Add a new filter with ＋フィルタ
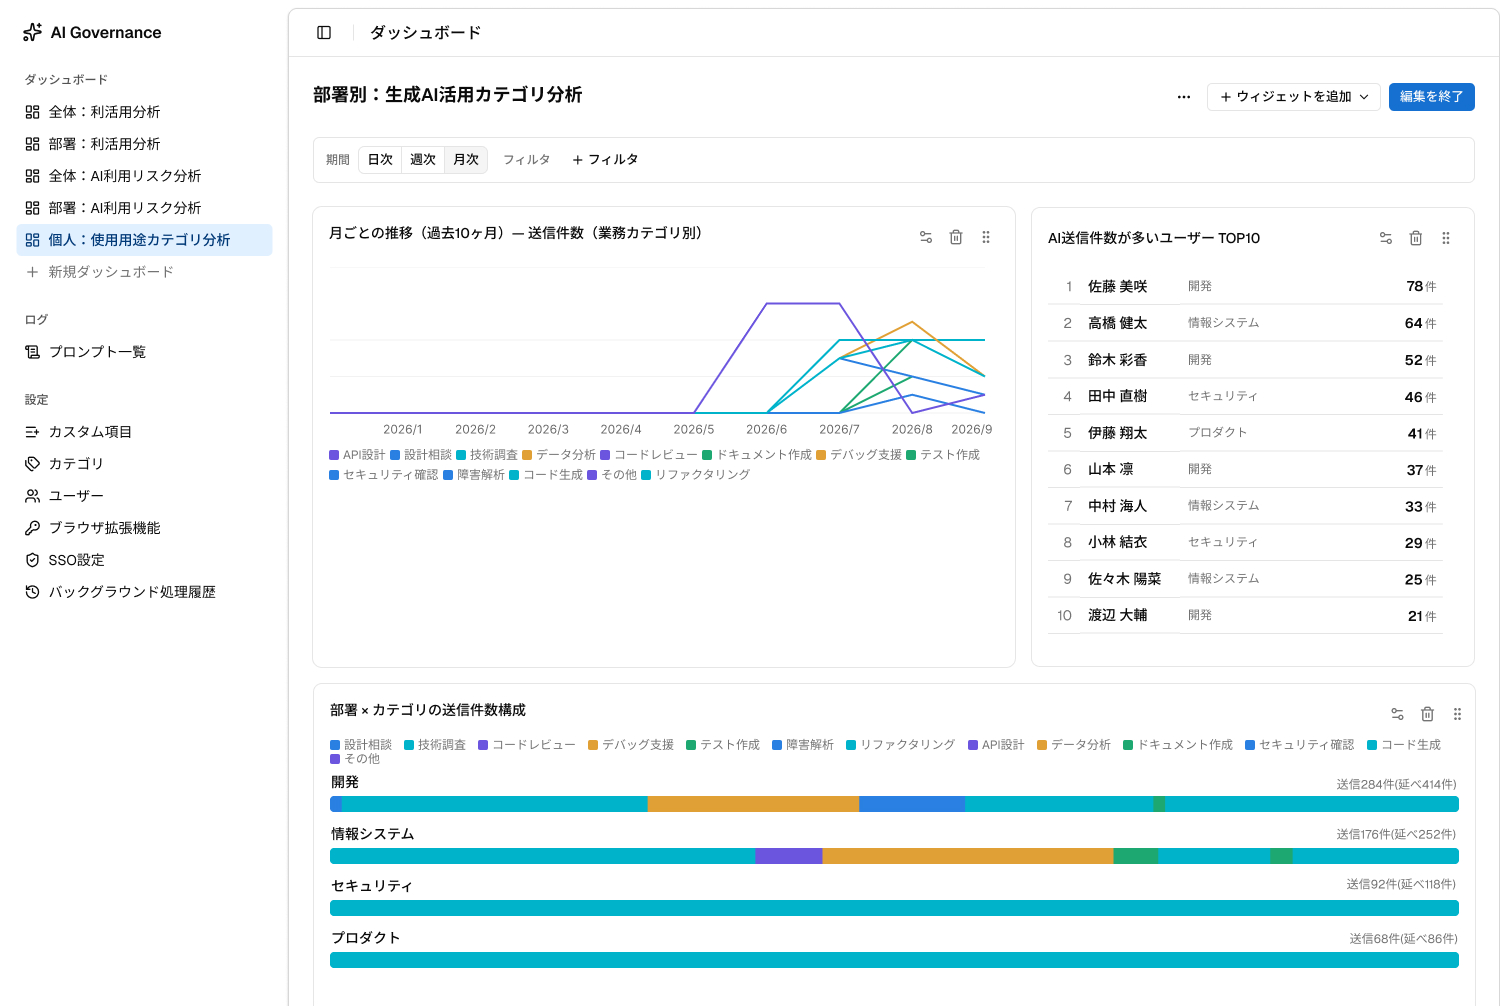 coord(605,160)
